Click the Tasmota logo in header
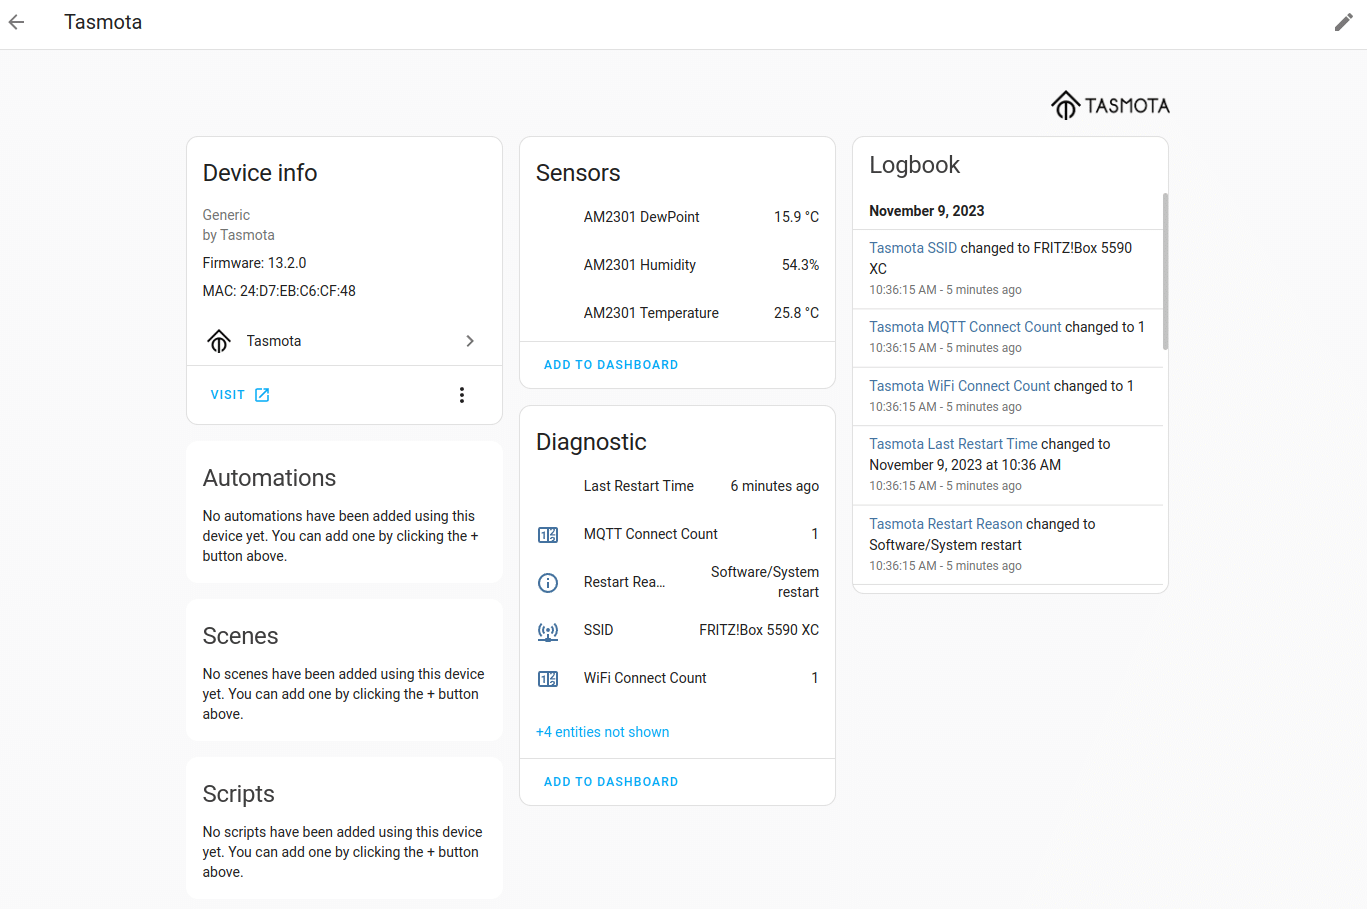The height and width of the screenshot is (909, 1367). click(x=1109, y=105)
